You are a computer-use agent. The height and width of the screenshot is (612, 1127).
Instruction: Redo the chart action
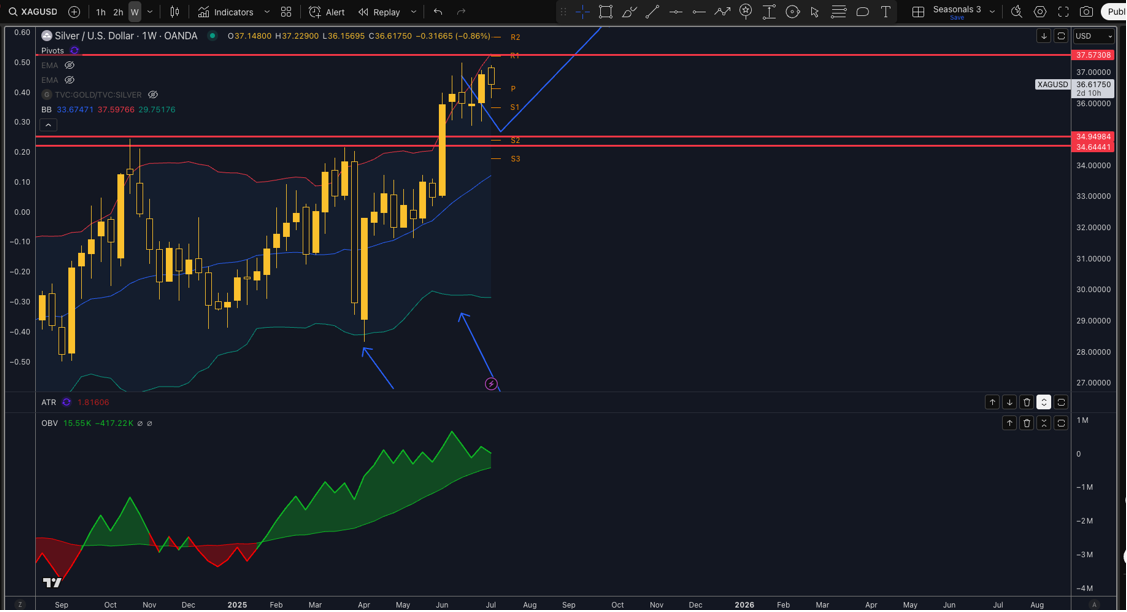tap(461, 12)
